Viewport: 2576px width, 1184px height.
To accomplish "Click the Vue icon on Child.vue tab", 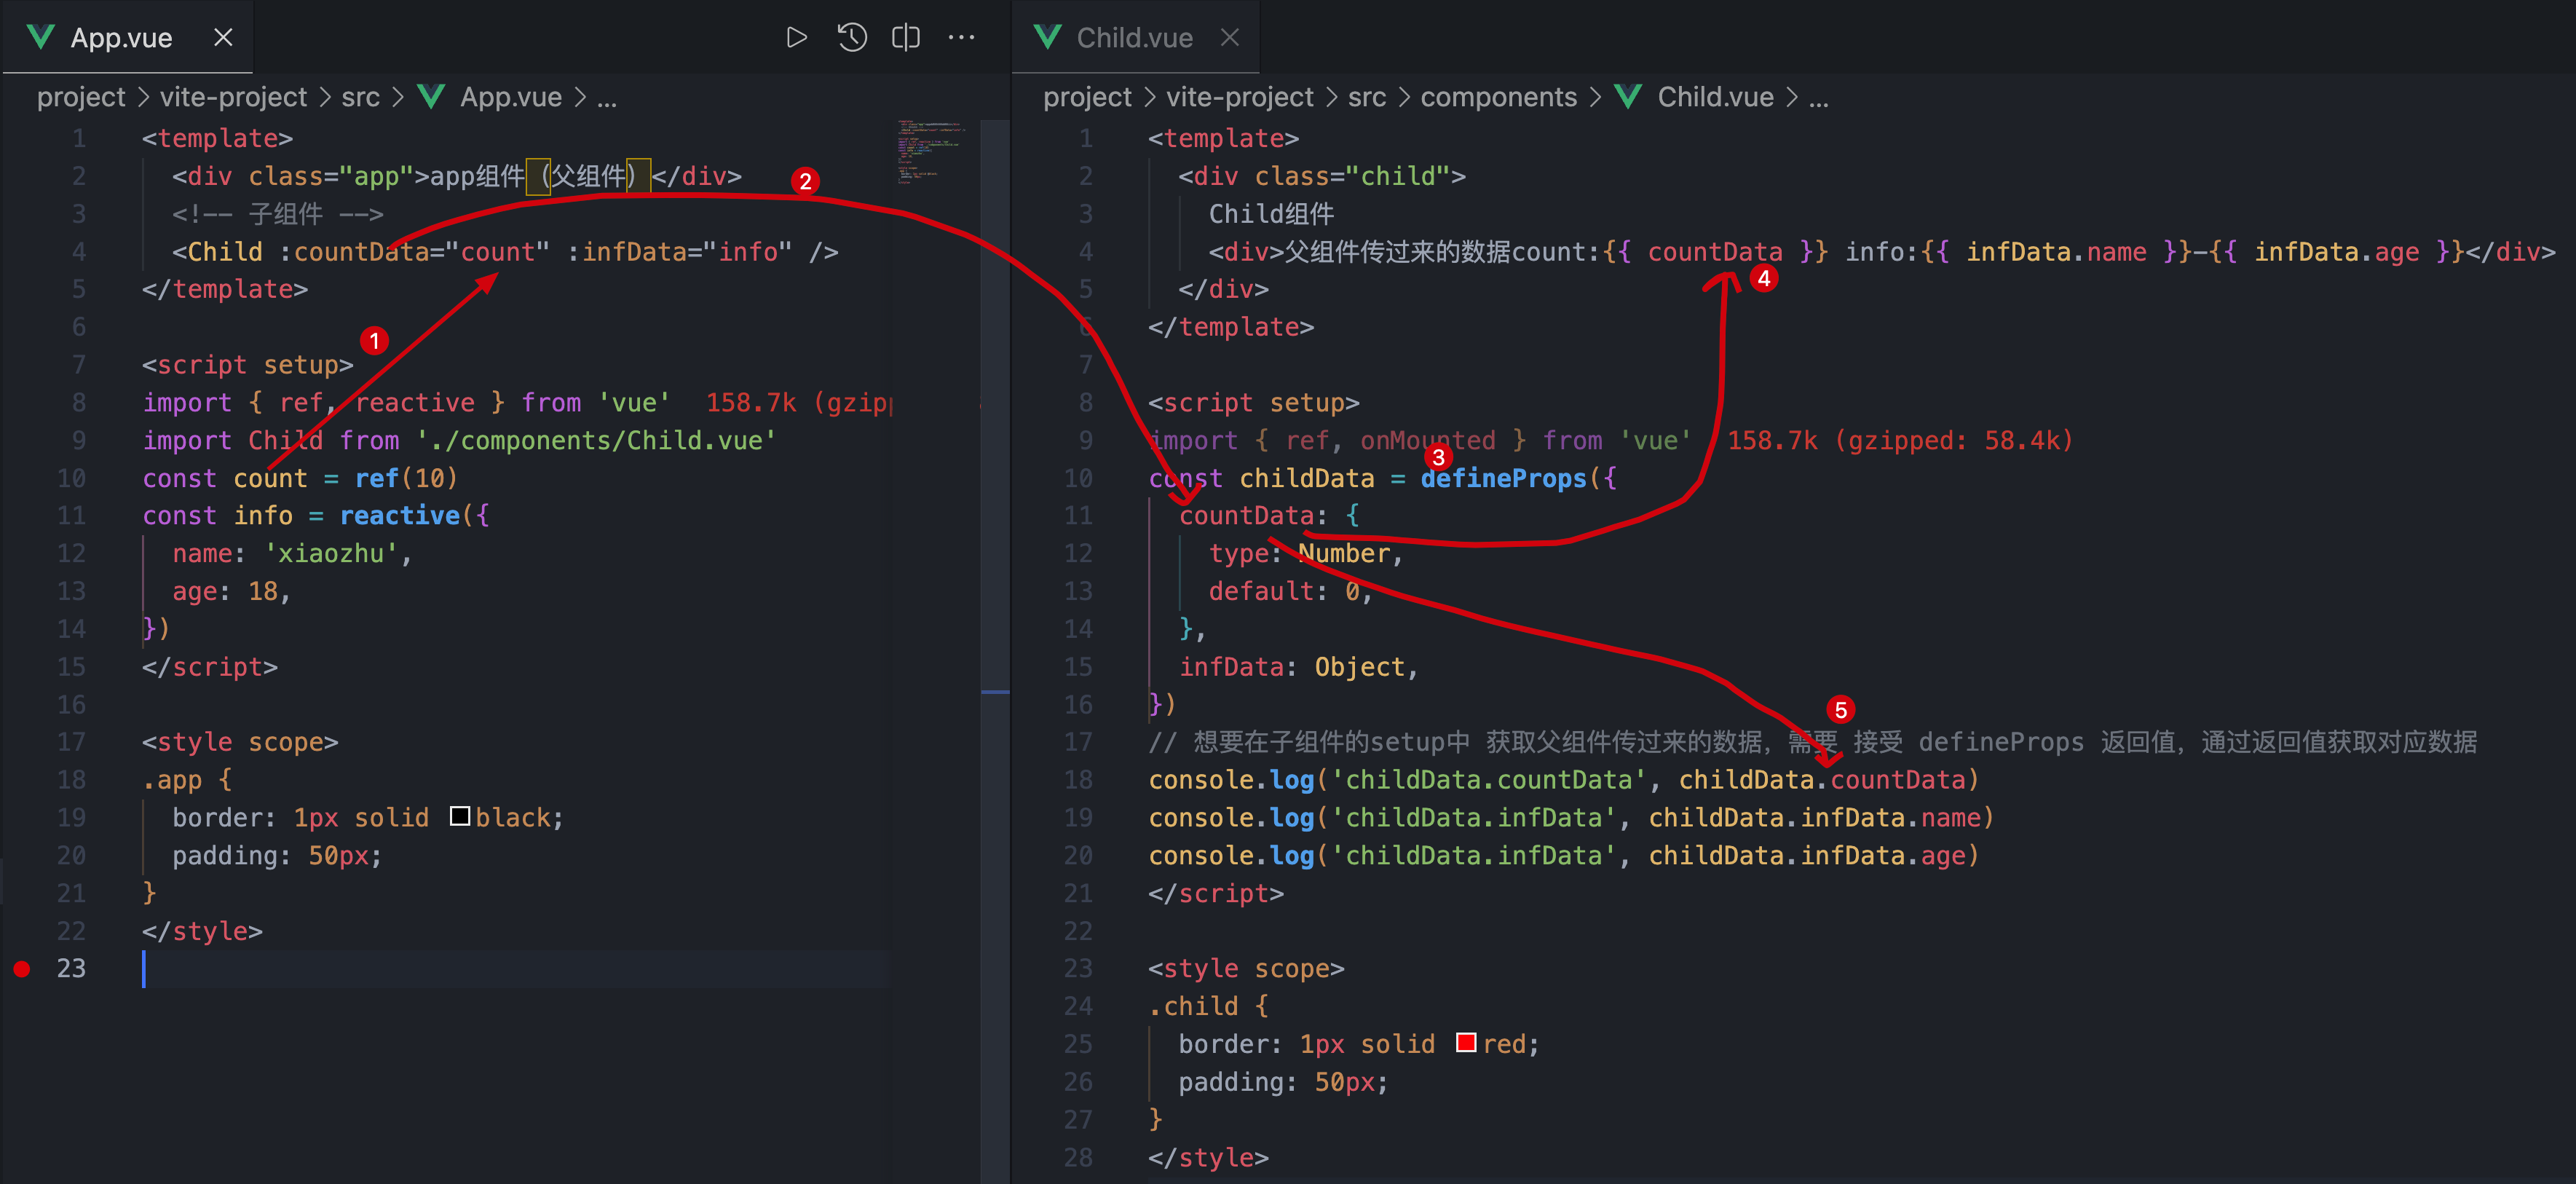I will click(x=1047, y=38).
